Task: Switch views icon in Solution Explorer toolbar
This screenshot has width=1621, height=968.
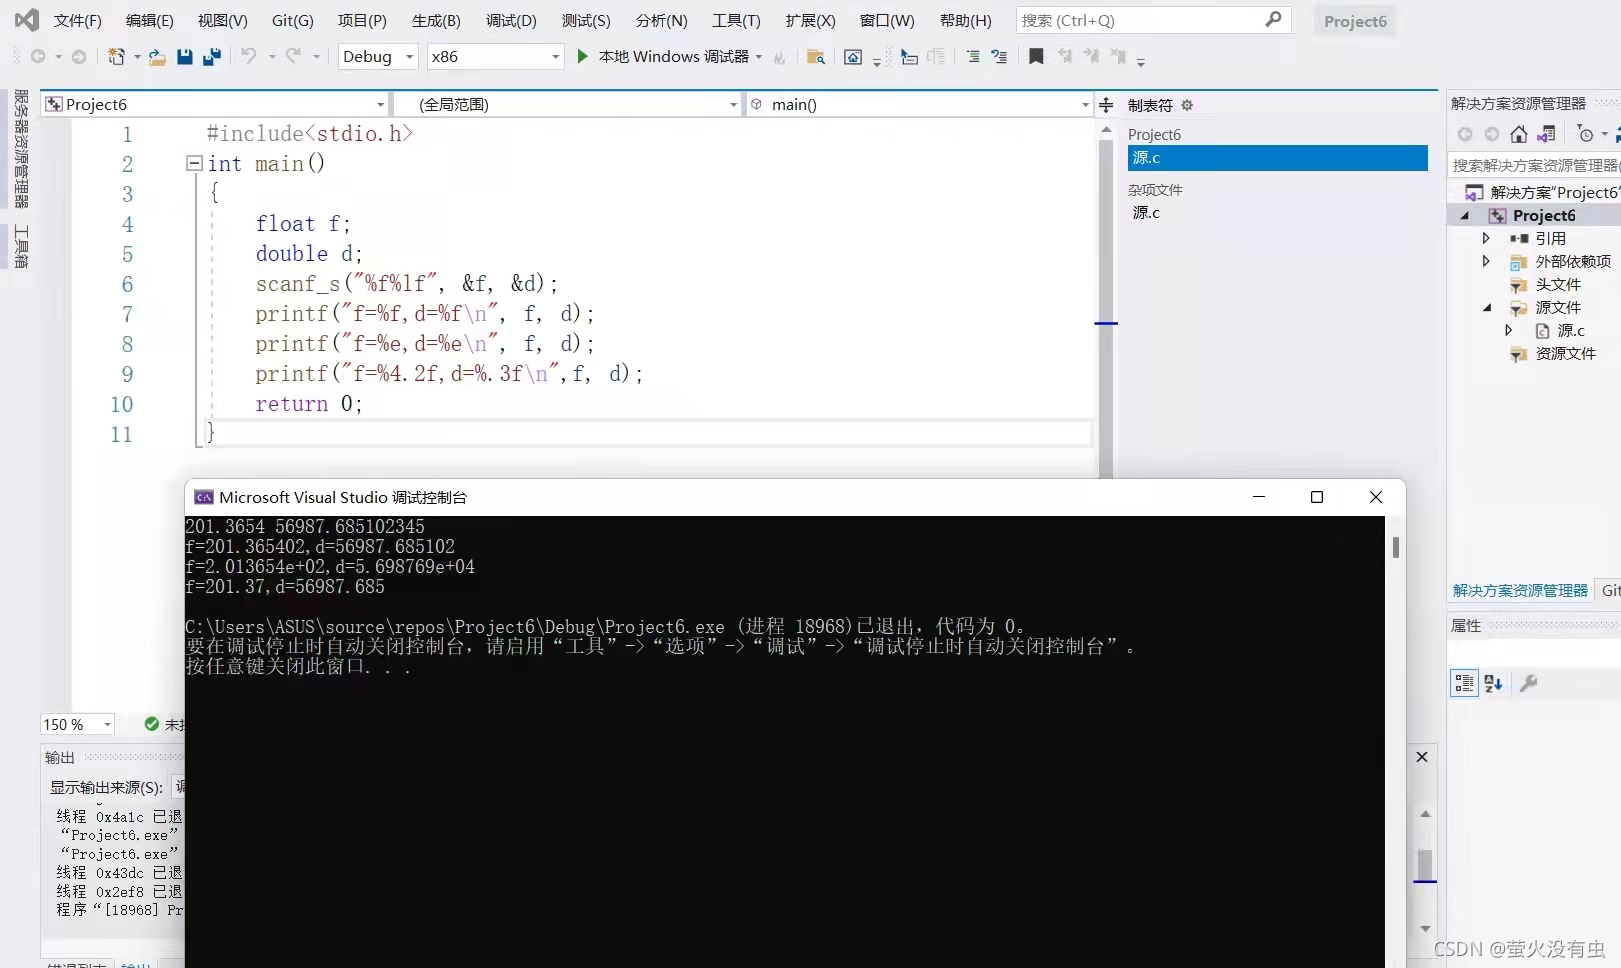Action: [1546, 134]
